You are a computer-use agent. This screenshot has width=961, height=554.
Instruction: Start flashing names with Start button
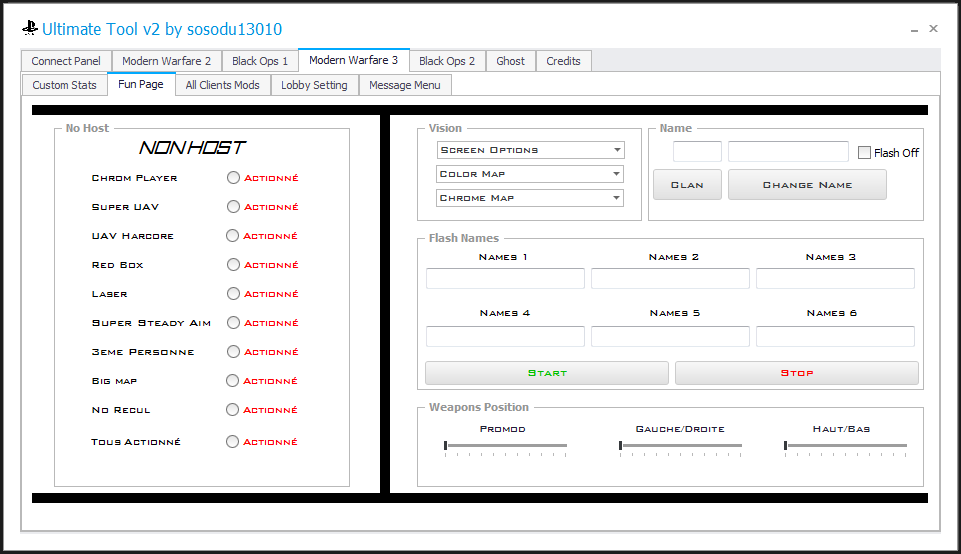tap(547, 373)
